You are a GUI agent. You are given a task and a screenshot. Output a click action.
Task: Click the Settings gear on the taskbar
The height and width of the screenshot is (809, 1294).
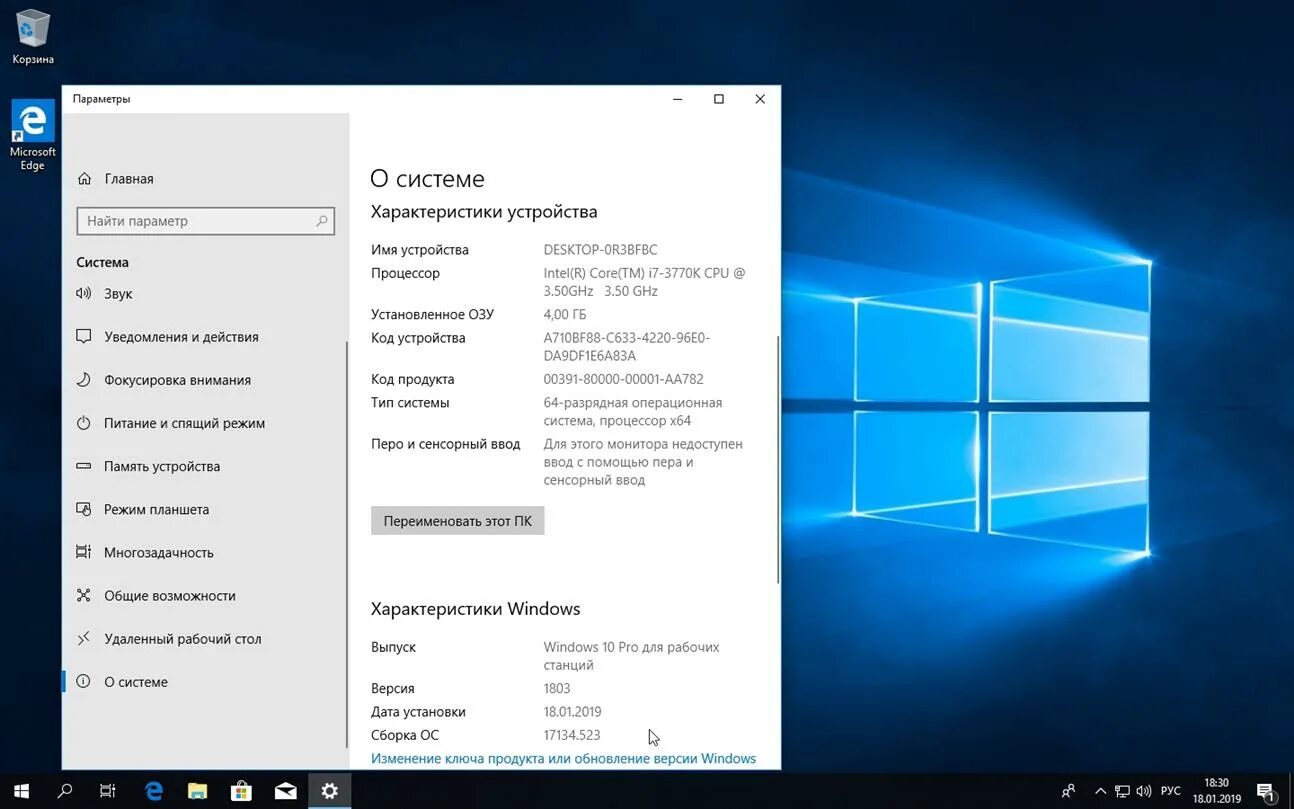[329, 791]
